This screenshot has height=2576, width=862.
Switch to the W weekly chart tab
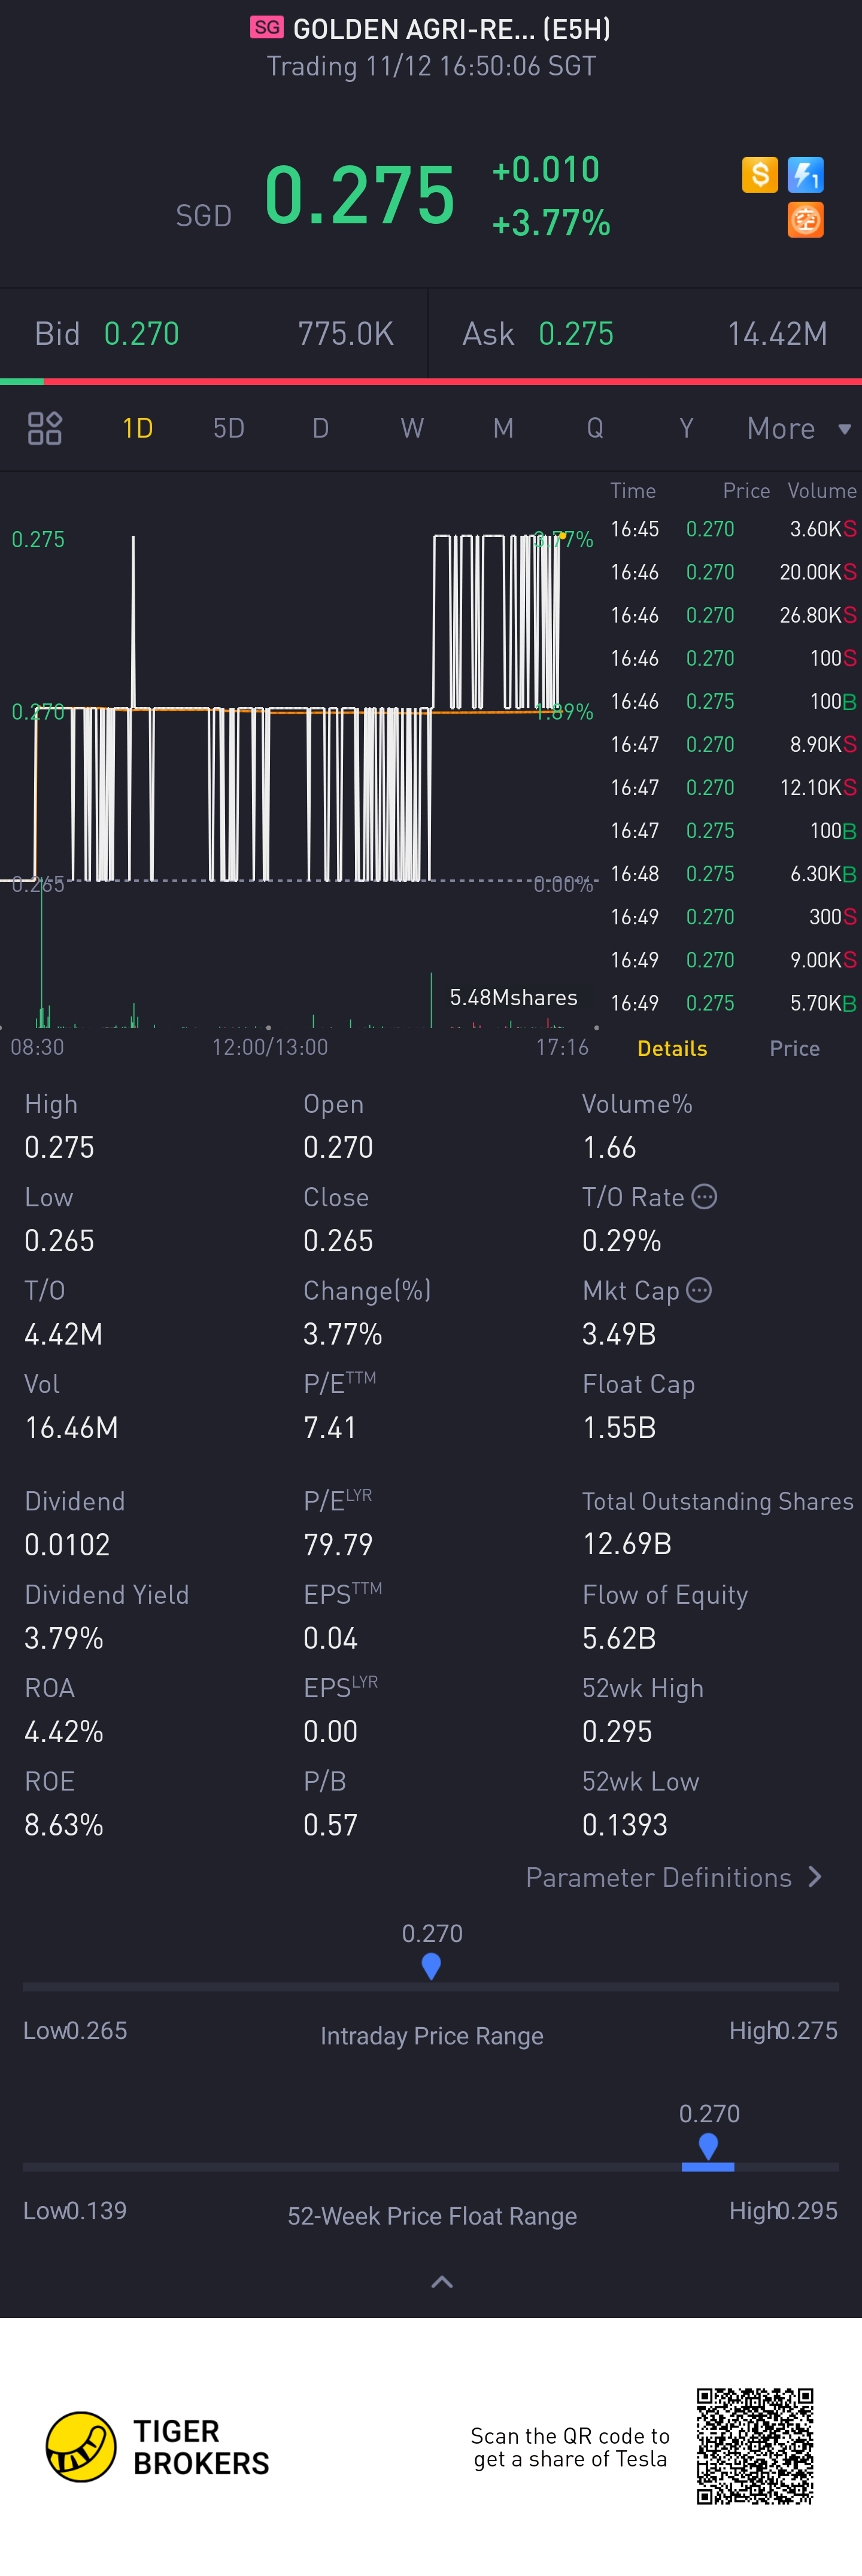[412, 428]
